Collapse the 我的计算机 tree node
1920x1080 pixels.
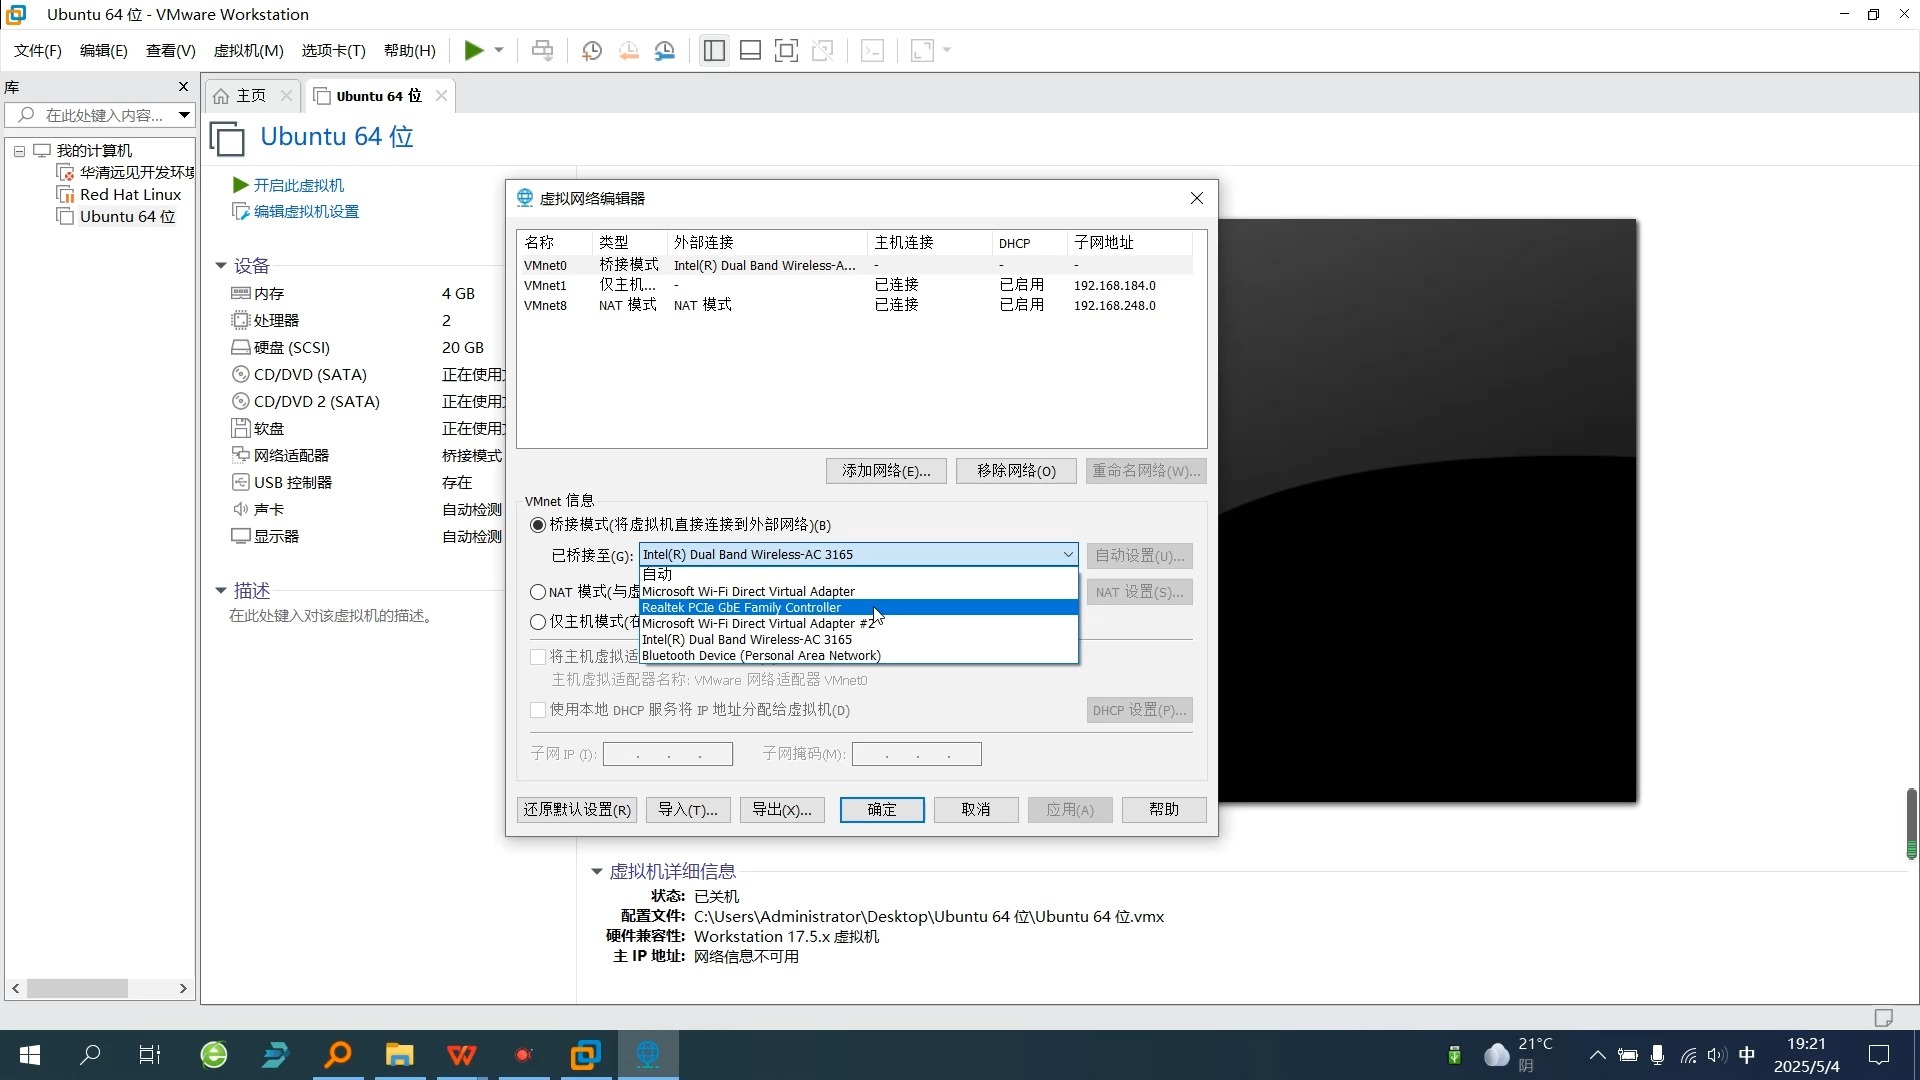19,151
